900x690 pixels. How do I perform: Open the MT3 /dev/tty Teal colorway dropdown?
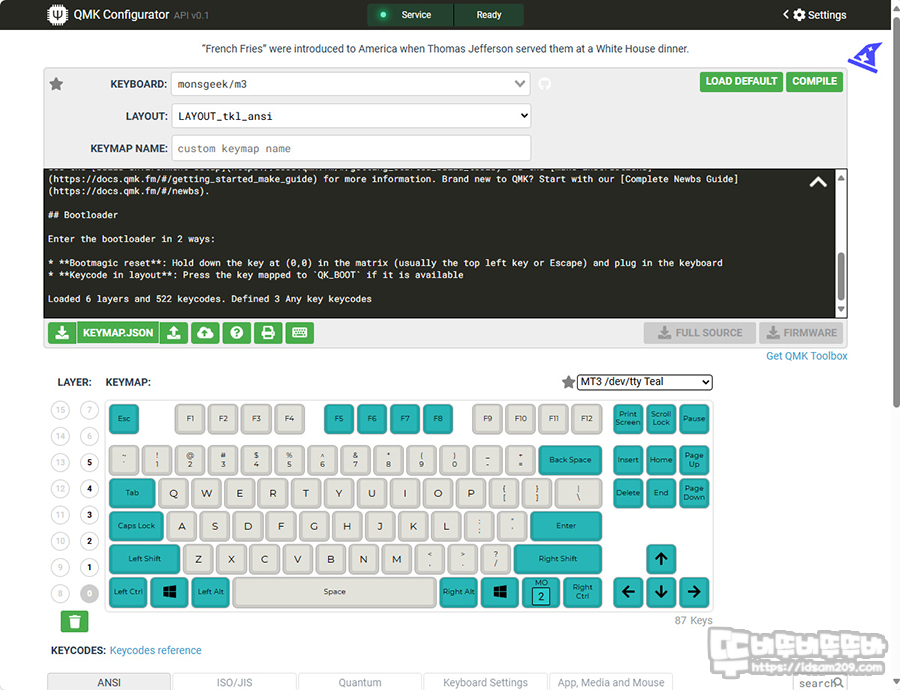pyautogui.click(x=644, y=382)
